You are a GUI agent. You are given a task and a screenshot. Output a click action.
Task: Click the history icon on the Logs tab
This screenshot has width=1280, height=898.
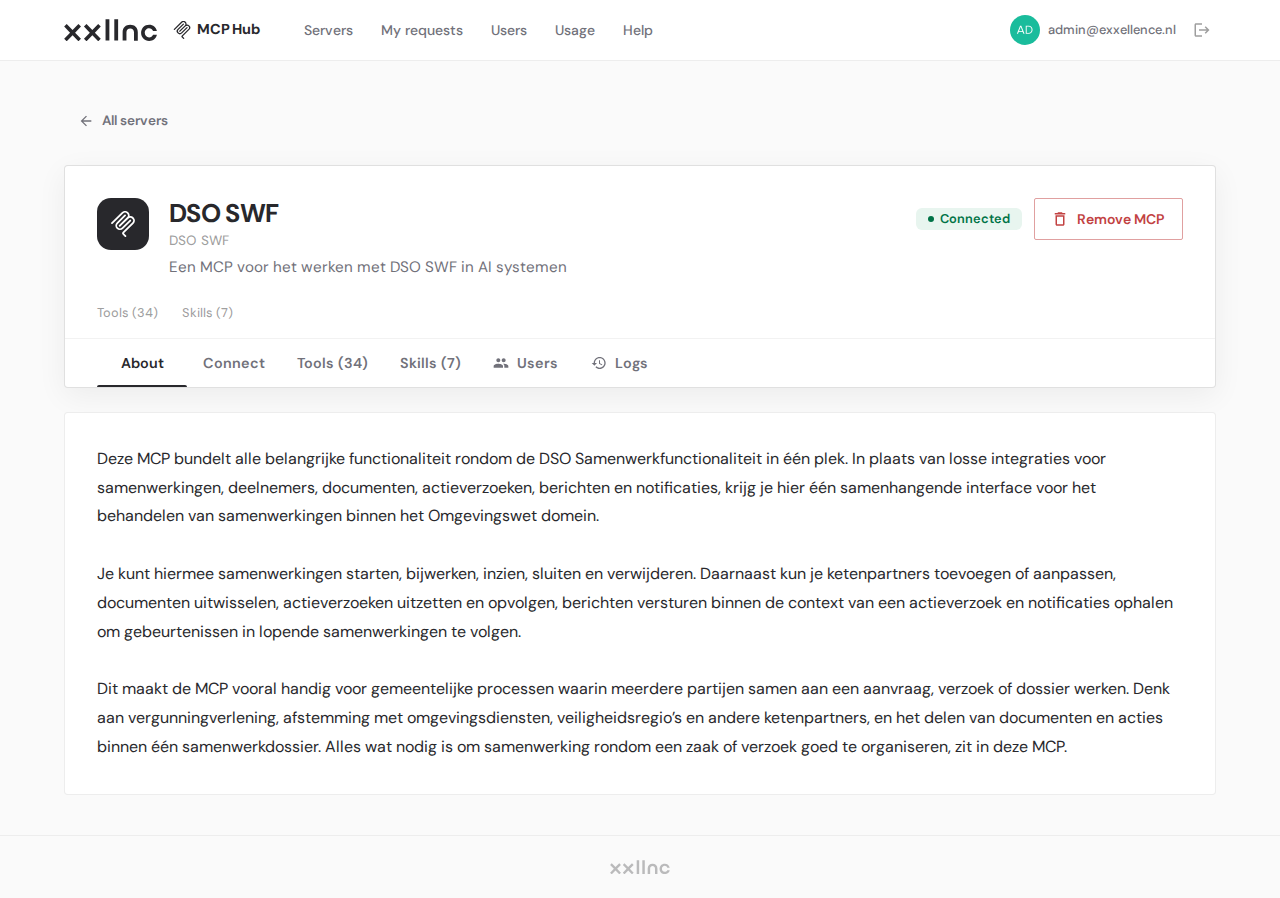pos(599,363)
